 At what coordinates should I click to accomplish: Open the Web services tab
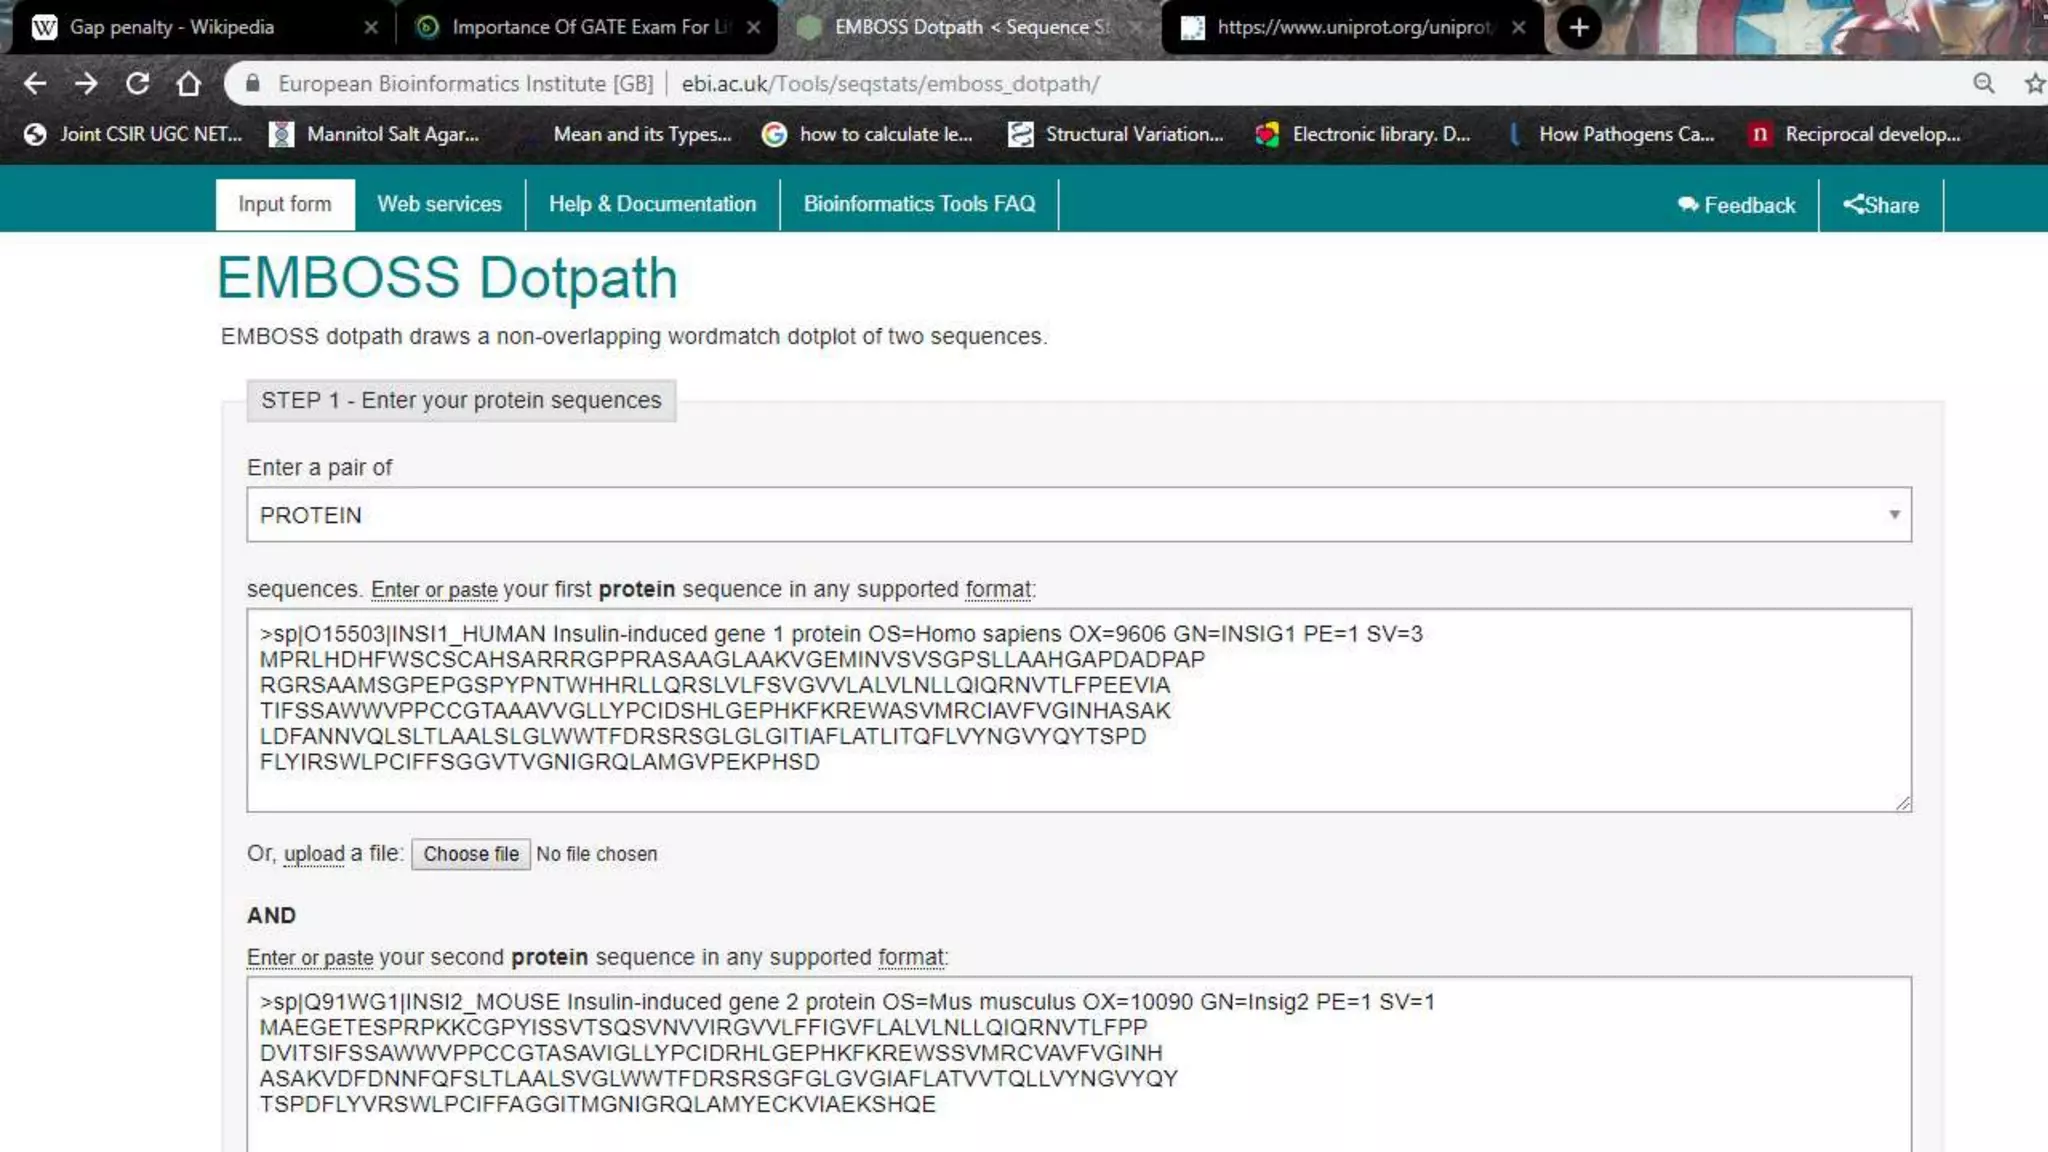click(x=439, y=204)
